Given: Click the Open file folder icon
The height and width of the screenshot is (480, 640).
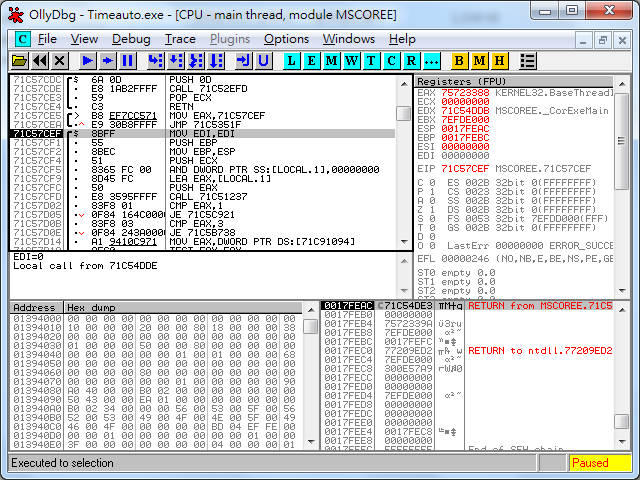Looking at the screenshot, I should tap(20, 61).
